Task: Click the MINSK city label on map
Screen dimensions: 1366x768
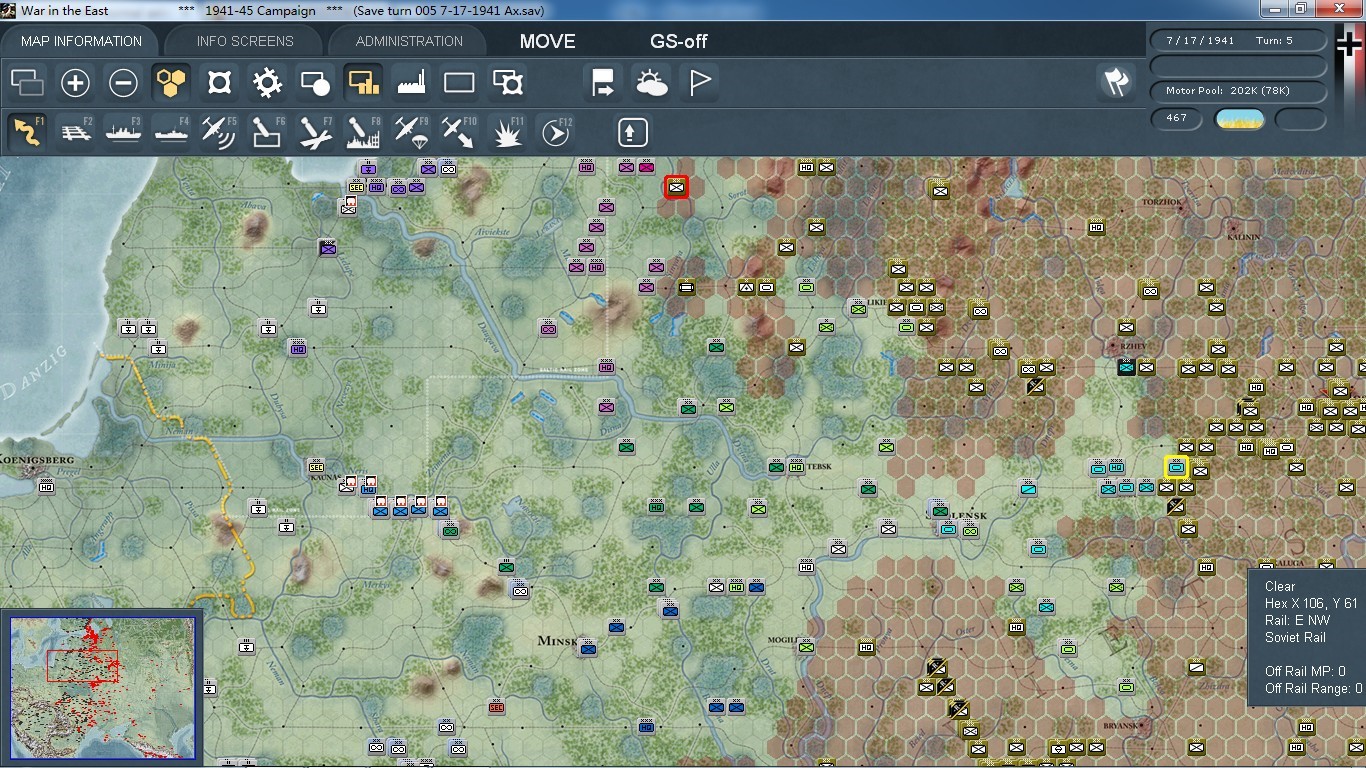Action: (557, 641)
